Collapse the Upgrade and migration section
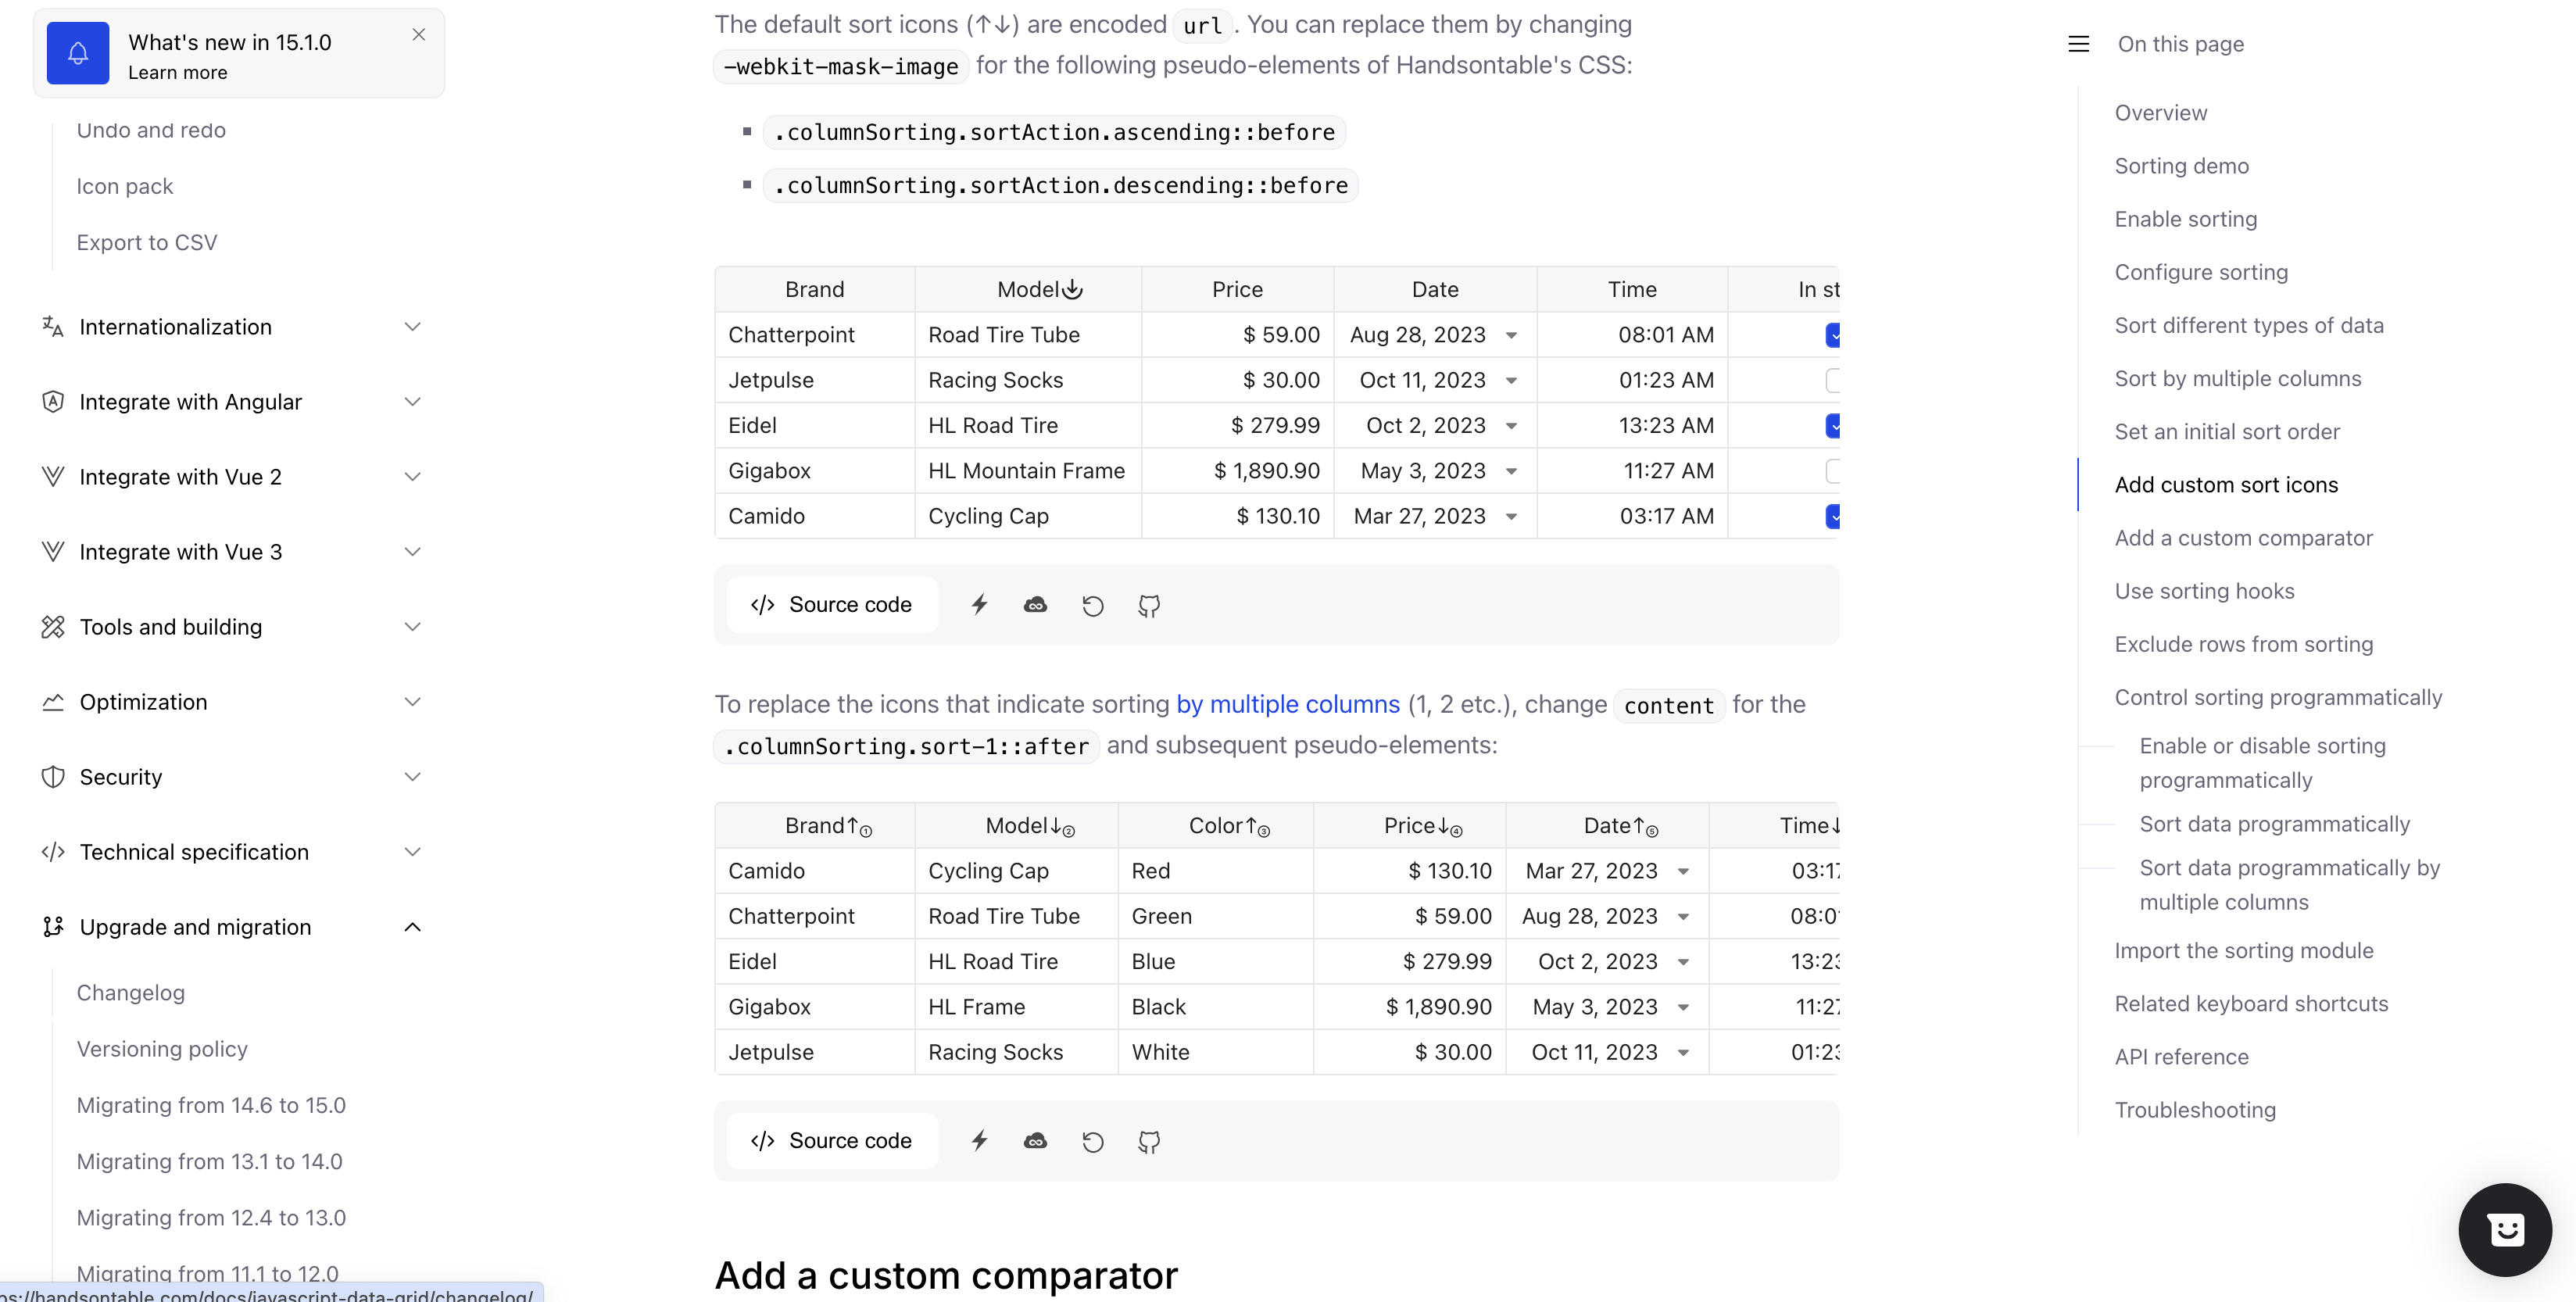2576x1302 pixels. pyautogui.click(x=413, y=927)
